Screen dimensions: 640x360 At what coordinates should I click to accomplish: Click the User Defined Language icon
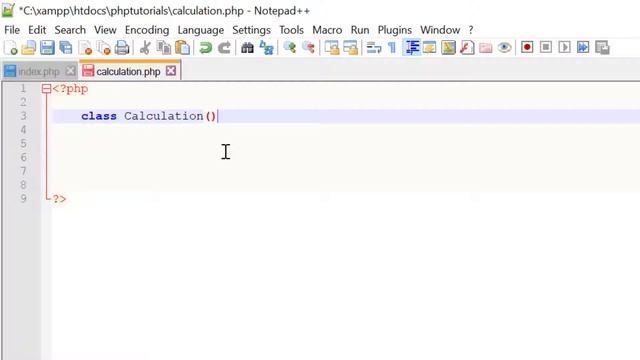coord(429,48)
